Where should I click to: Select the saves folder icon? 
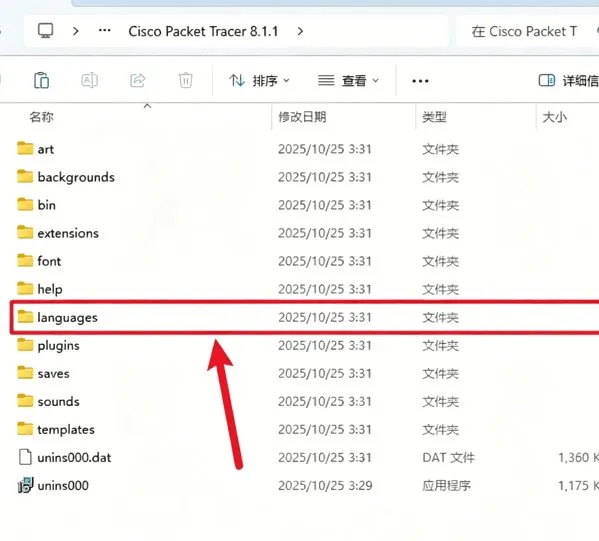point(25,373)
